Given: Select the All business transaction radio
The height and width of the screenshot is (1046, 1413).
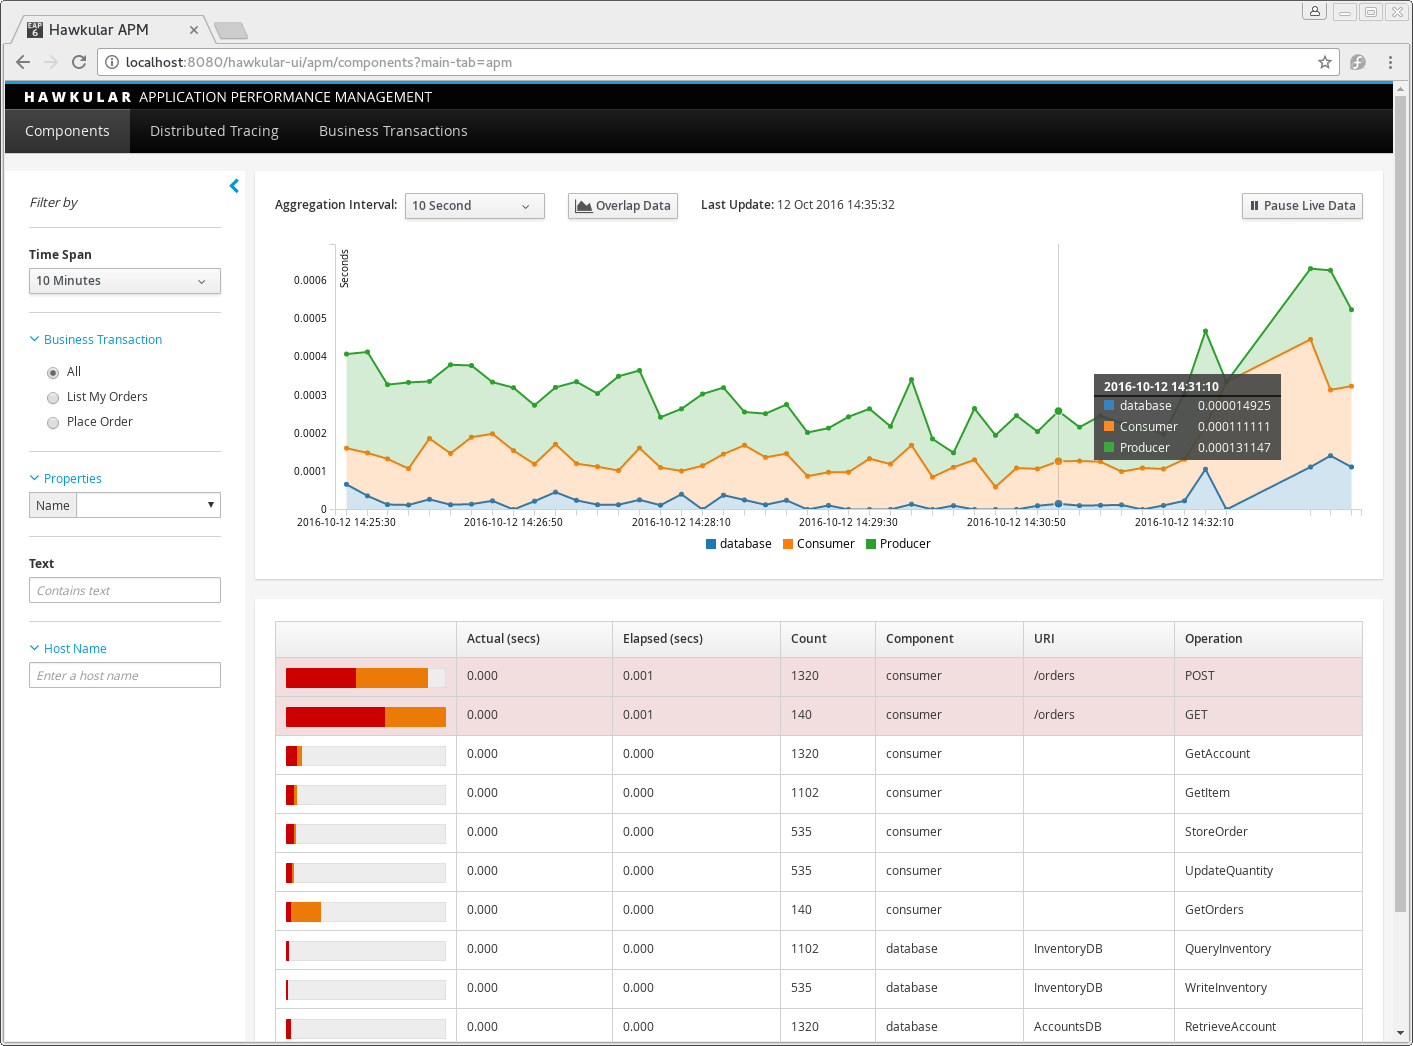Looking at the screenshot, I should coord(53,373).
